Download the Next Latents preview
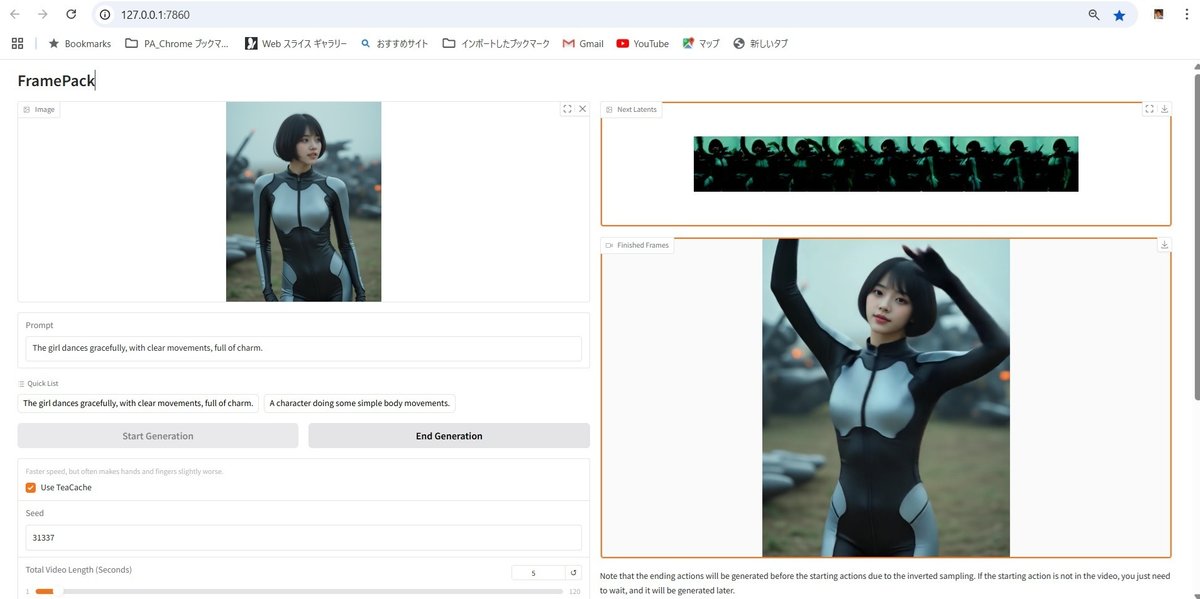Viewport: 1200px width, 599px height. point(1163,109)
